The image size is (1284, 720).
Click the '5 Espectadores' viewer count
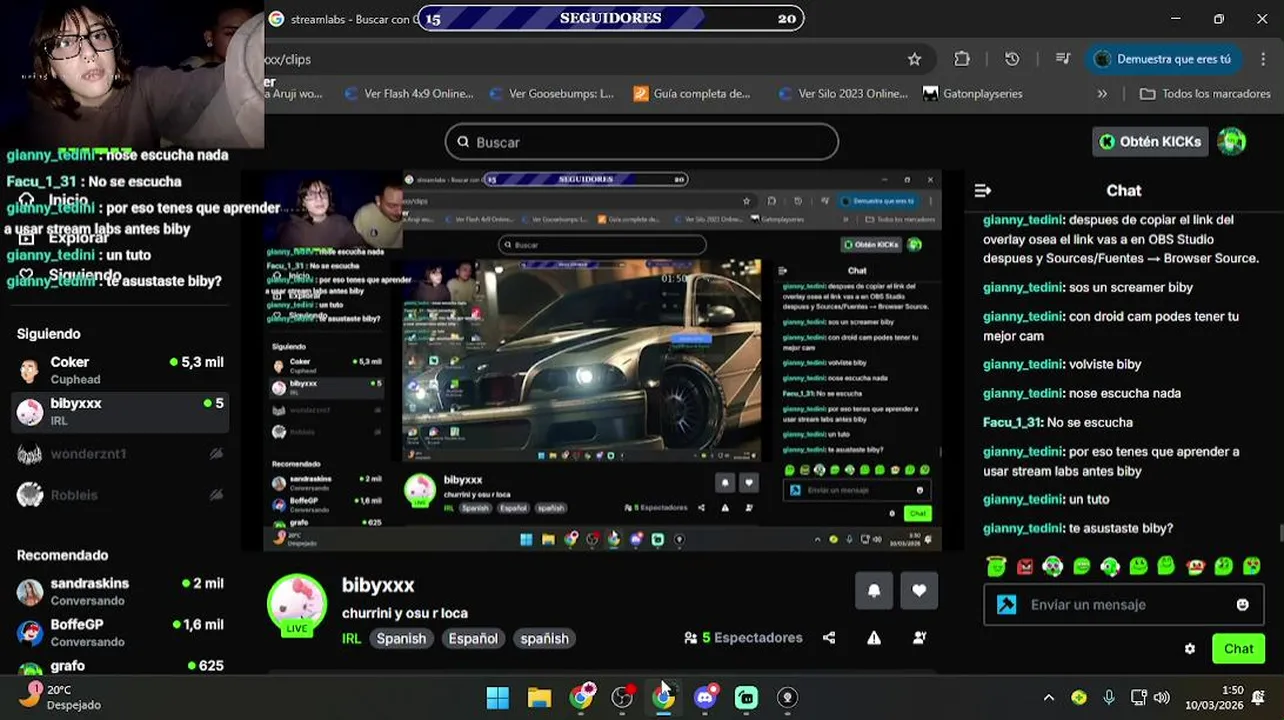[743, 638]
